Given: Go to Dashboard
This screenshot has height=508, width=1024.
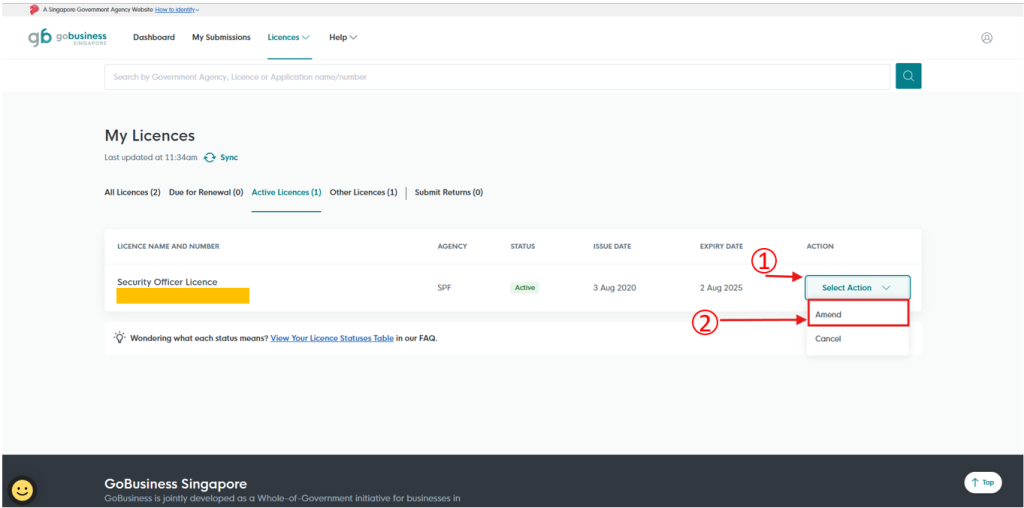Looking at the screenshot, I should [x=154, y=37].
